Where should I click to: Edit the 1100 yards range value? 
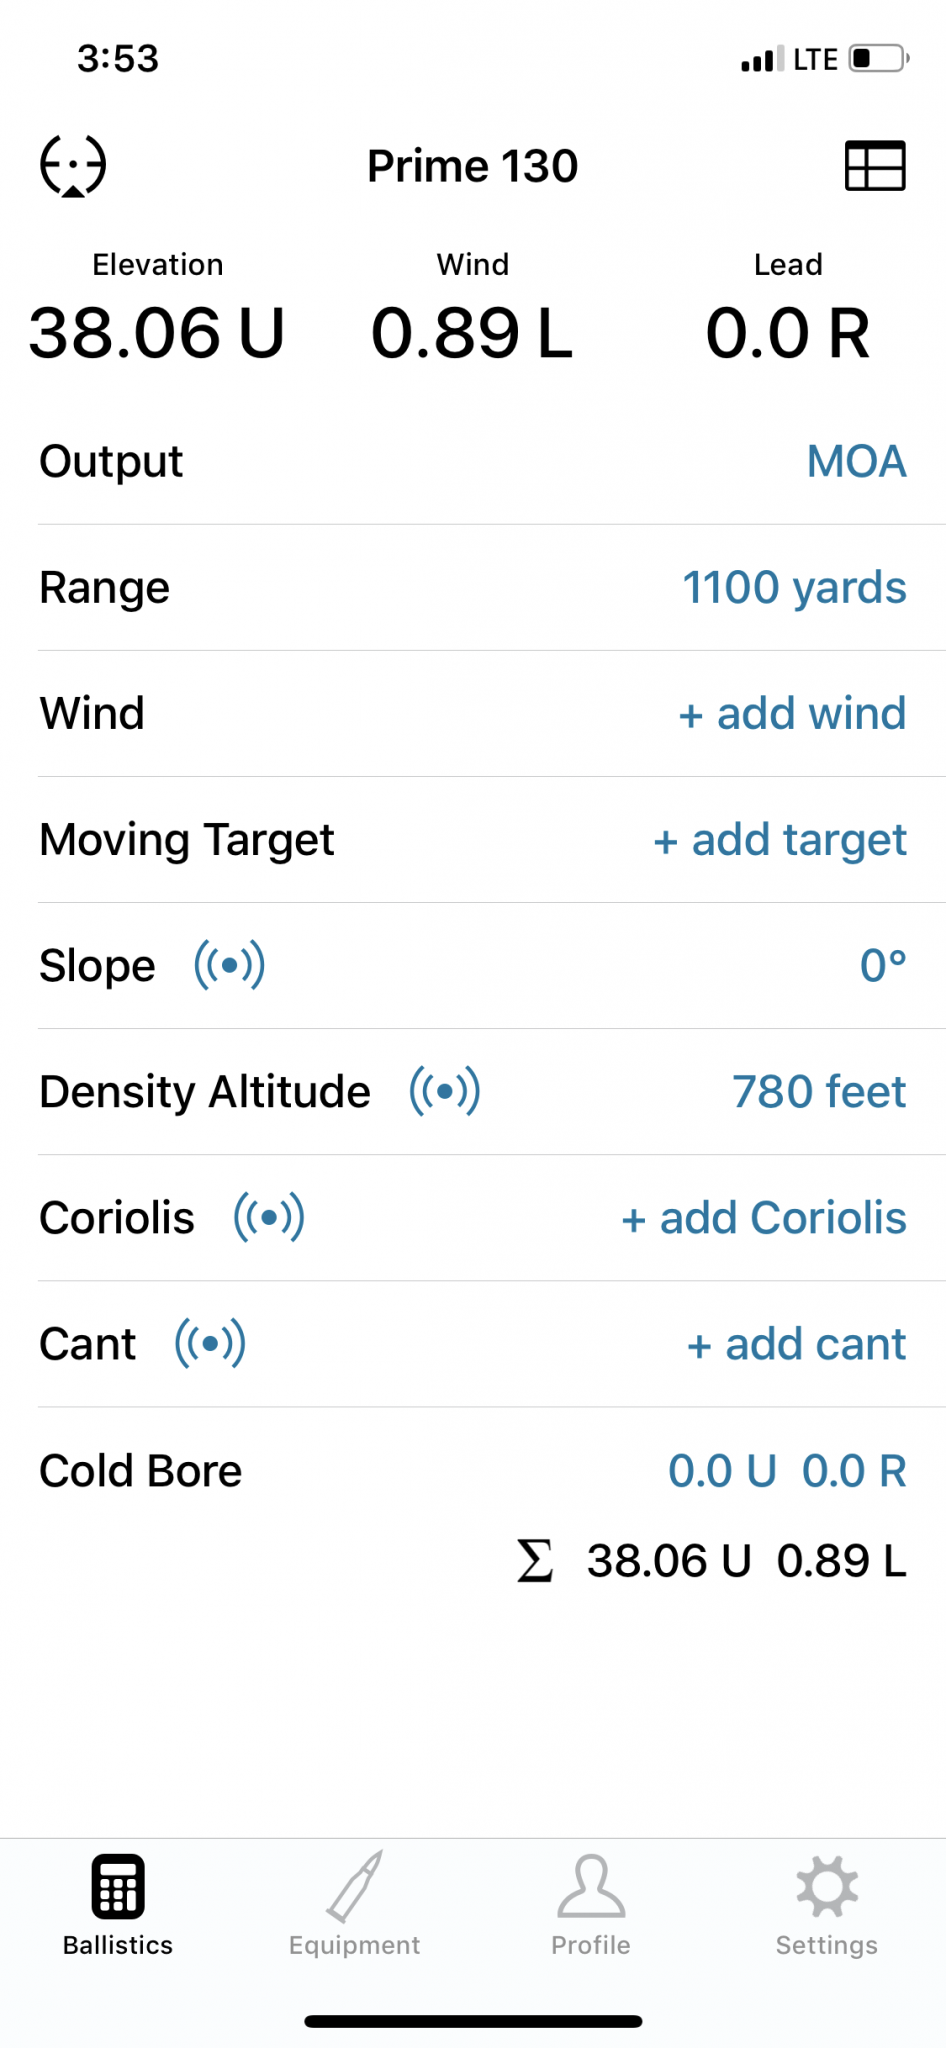tap(795, 588)
